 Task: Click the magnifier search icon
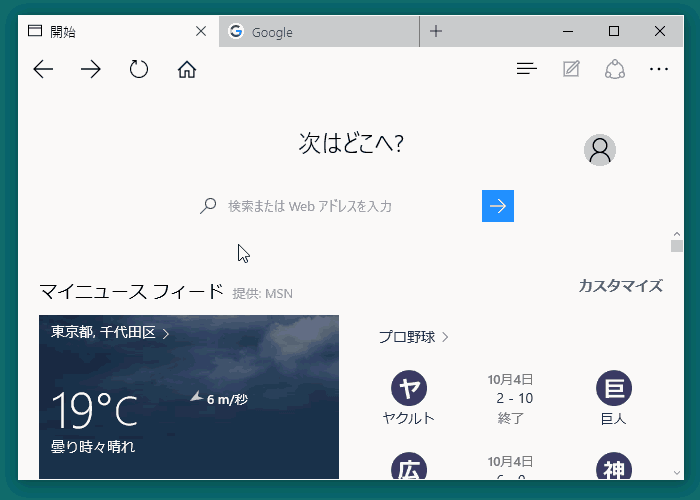(x=208, y=206)
